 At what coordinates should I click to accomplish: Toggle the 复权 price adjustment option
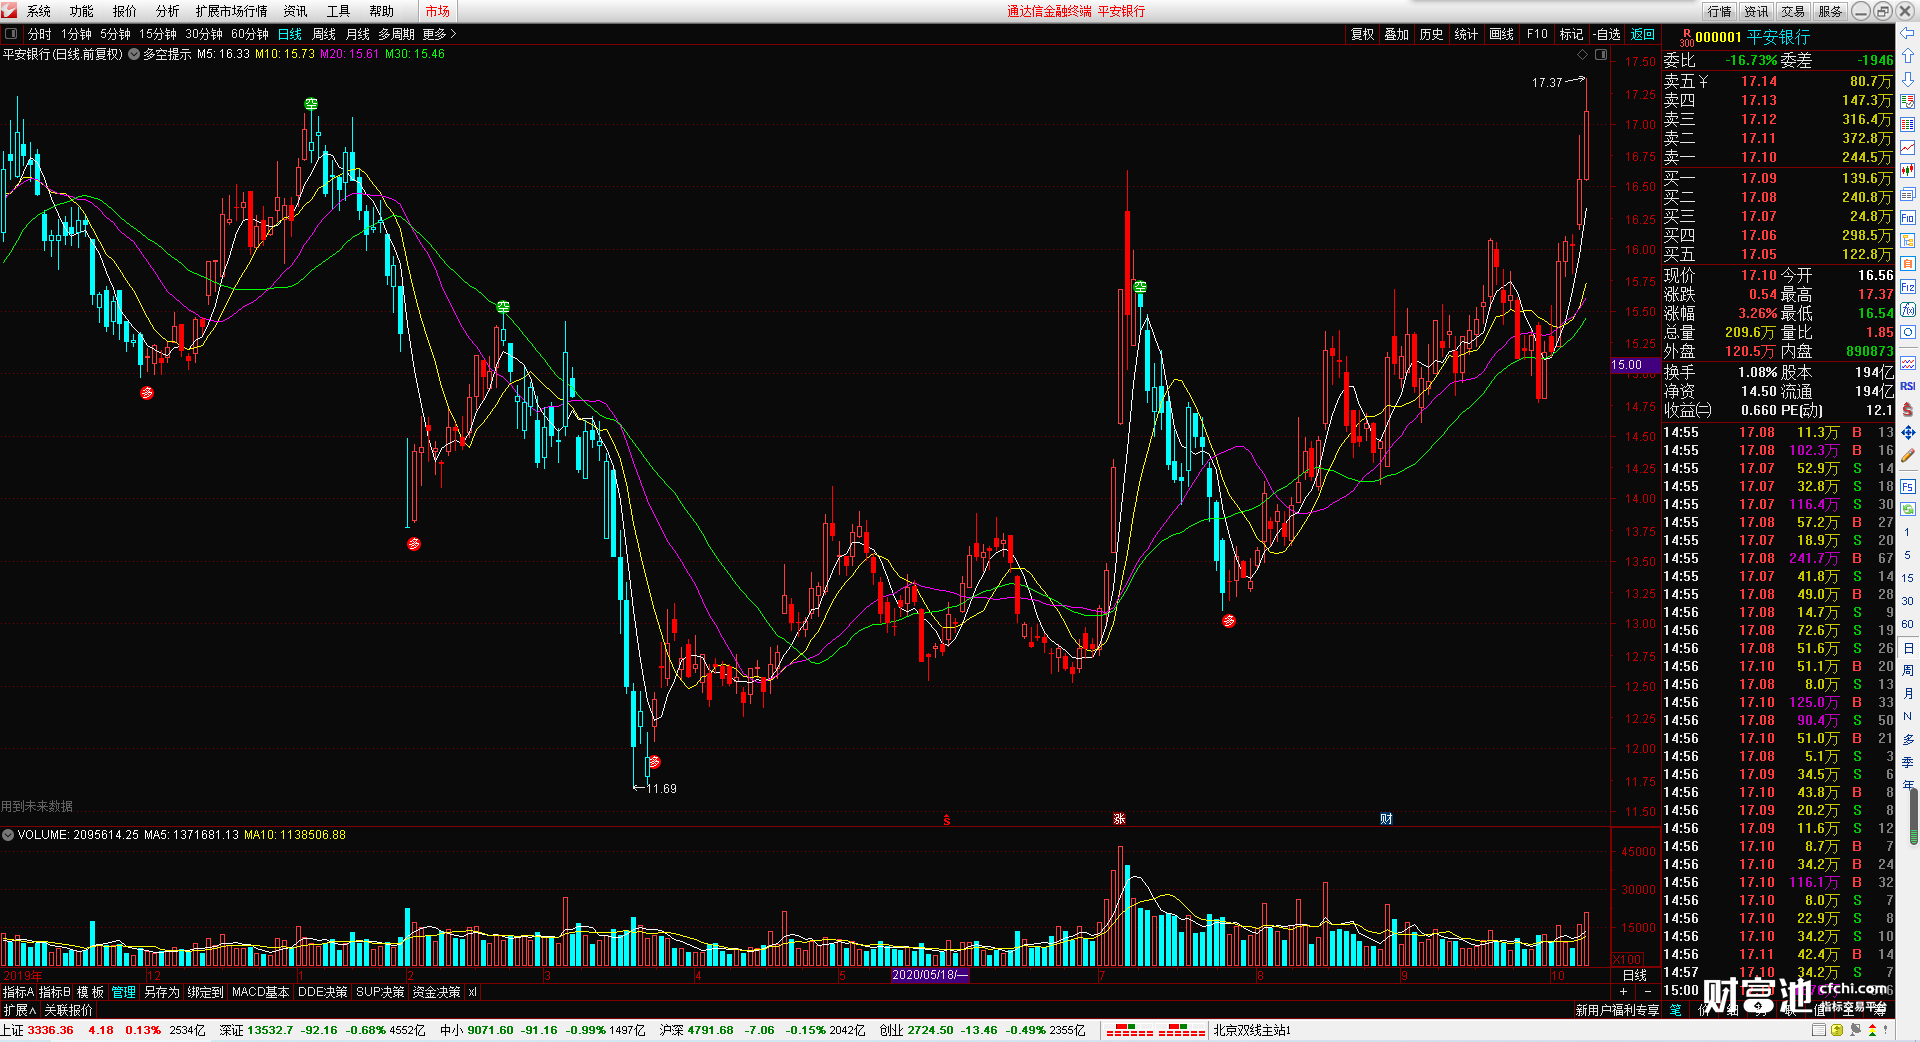pyautogui.click(x=1362, y=34)
